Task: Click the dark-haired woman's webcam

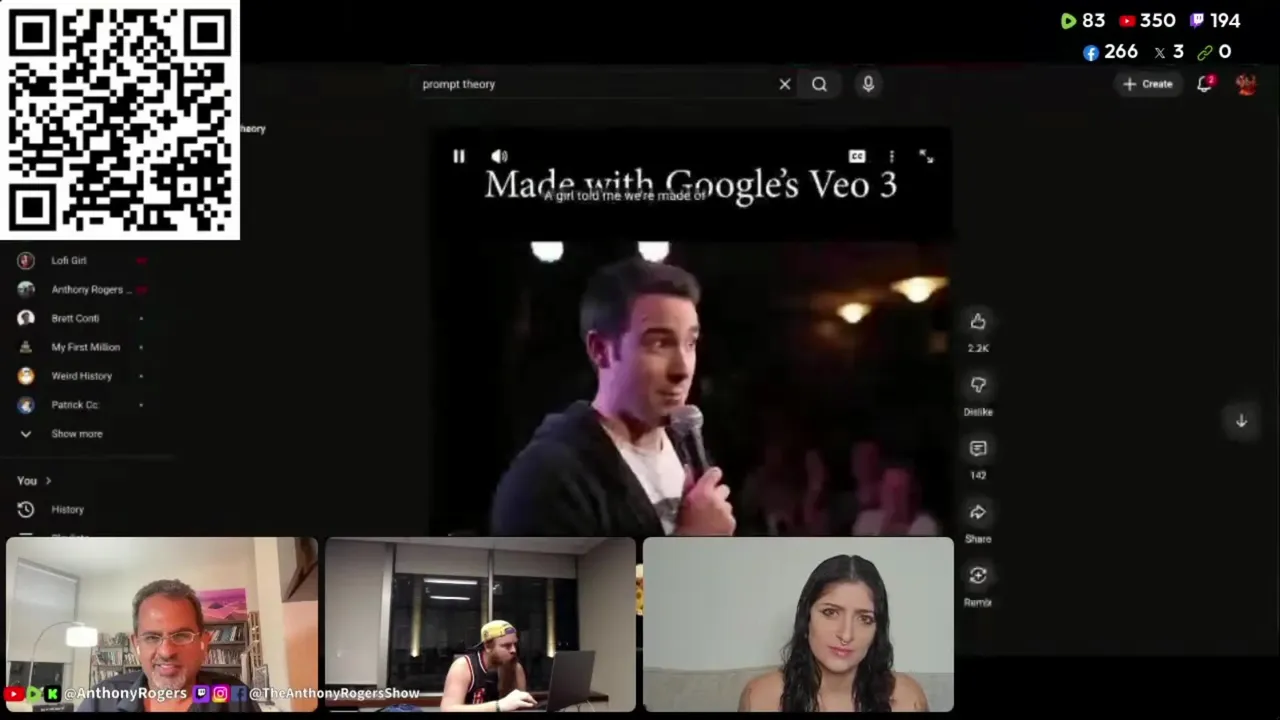Action: 798,625
